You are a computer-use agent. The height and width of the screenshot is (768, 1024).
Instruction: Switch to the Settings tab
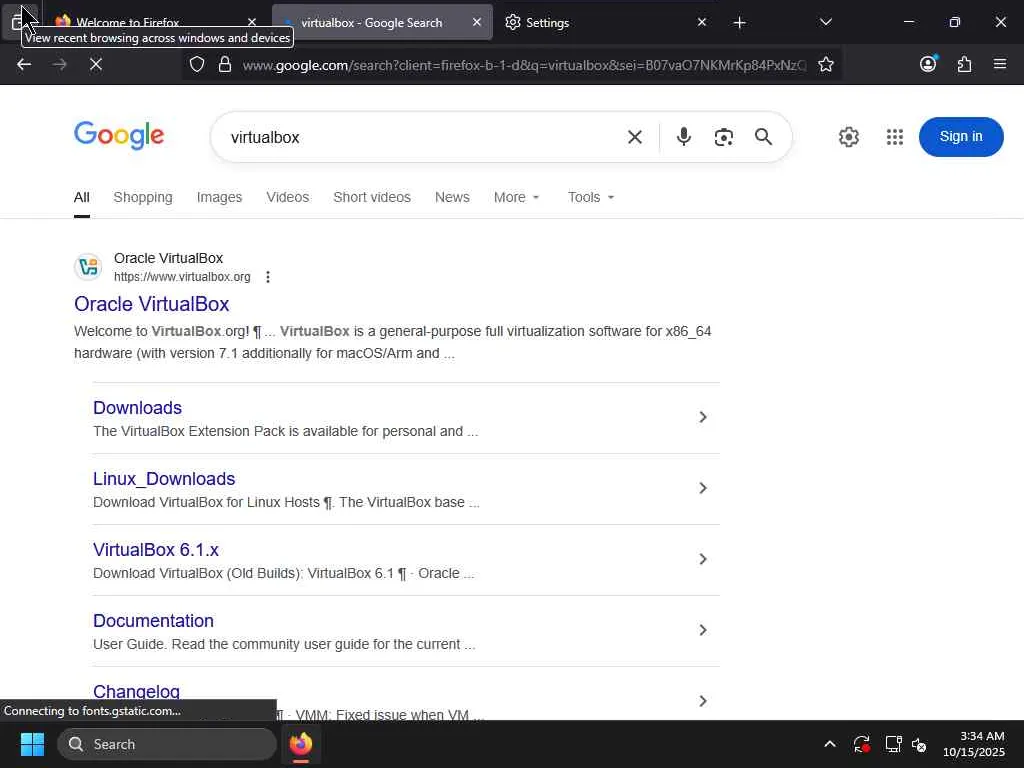click(606, 22)
